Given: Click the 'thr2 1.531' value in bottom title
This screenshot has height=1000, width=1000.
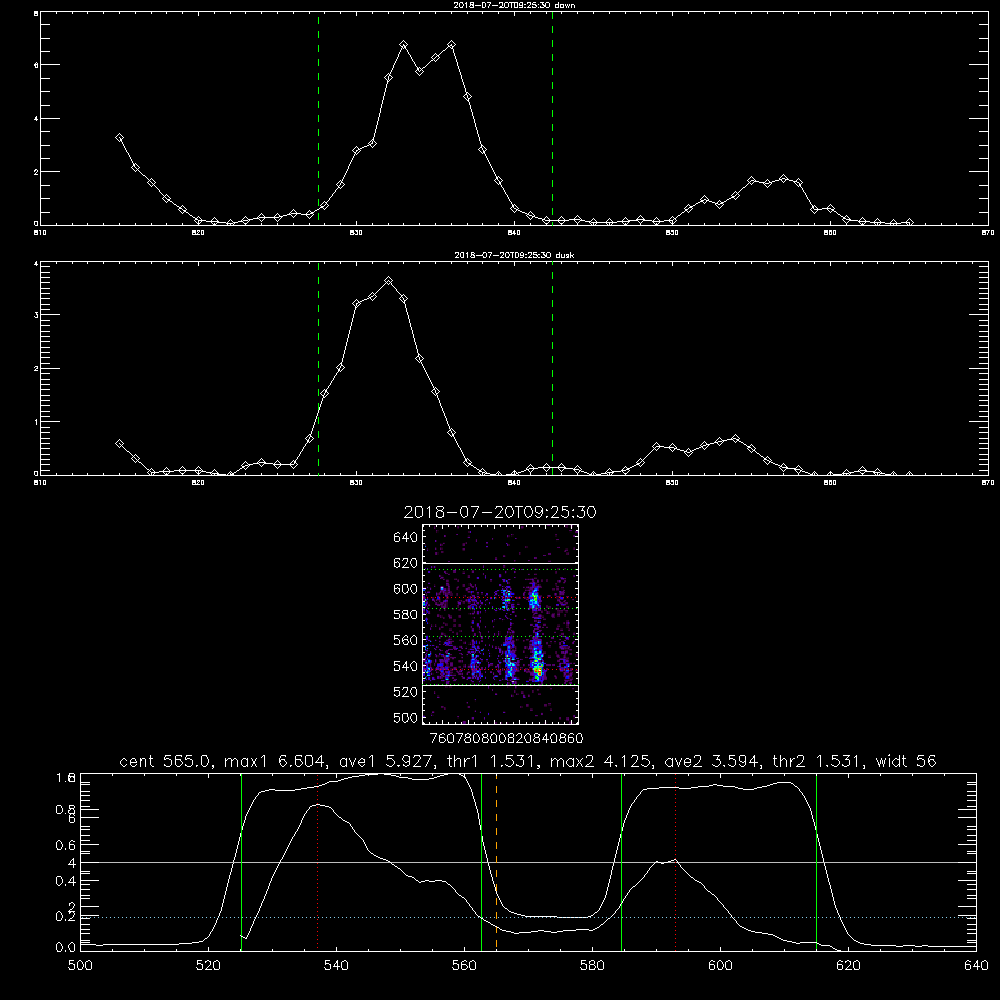Looking at the screenshot, I should pyautogui.click(x=818, y=761).
